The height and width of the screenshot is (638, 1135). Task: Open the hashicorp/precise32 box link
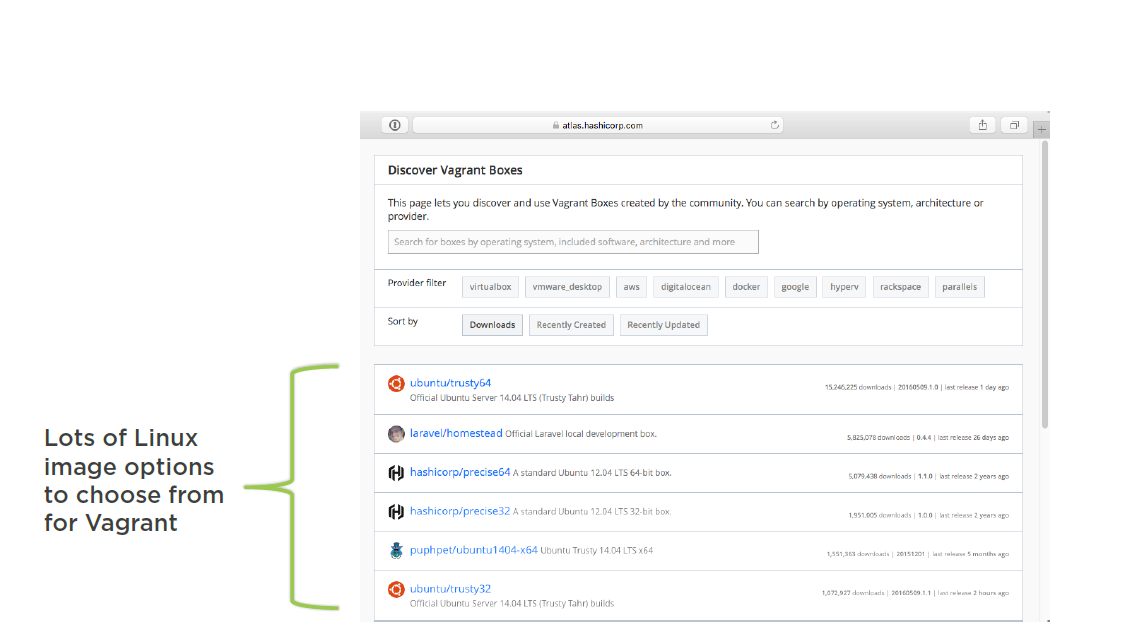460,511
